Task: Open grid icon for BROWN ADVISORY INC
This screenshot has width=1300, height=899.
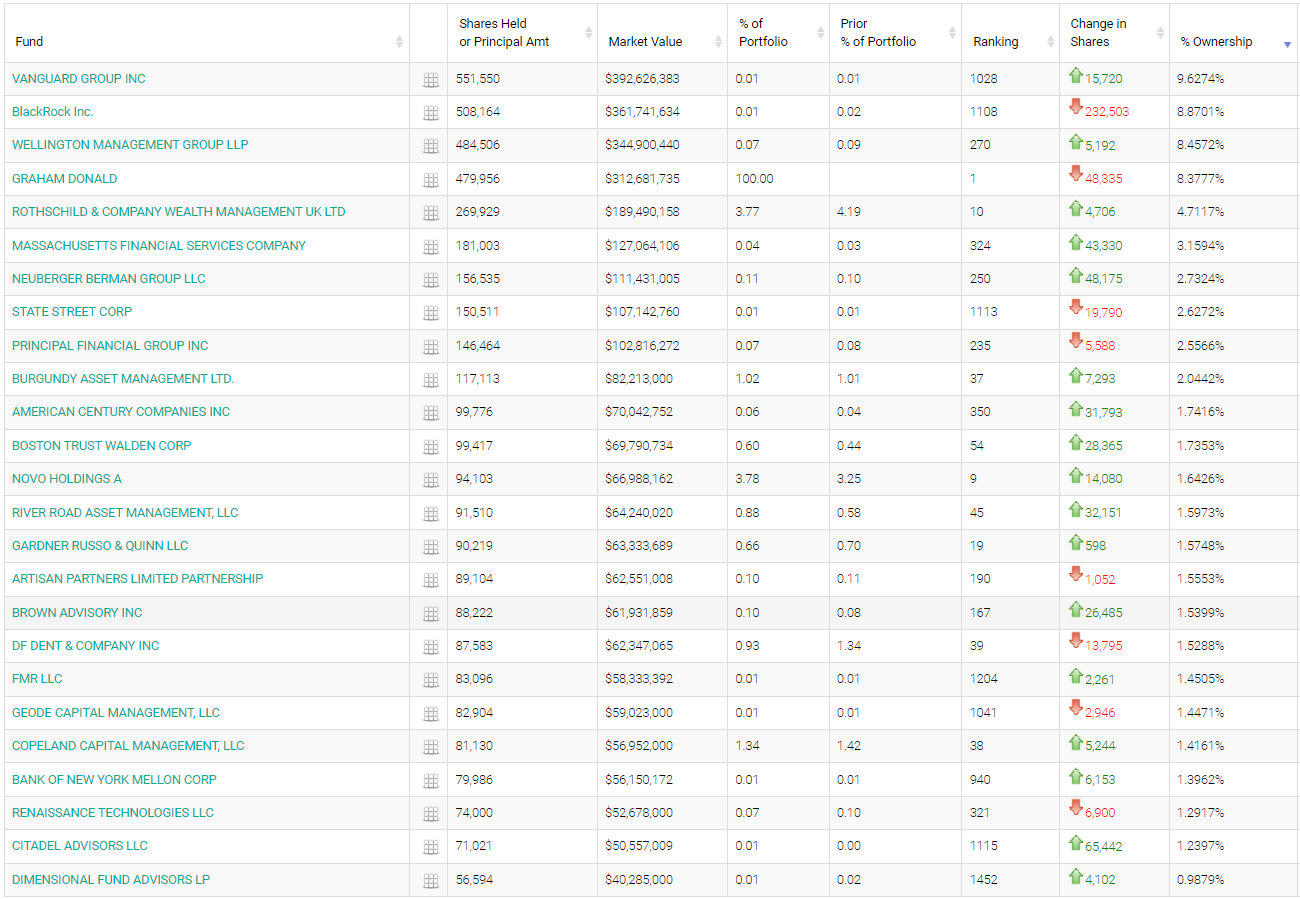Action: [431, 614]
